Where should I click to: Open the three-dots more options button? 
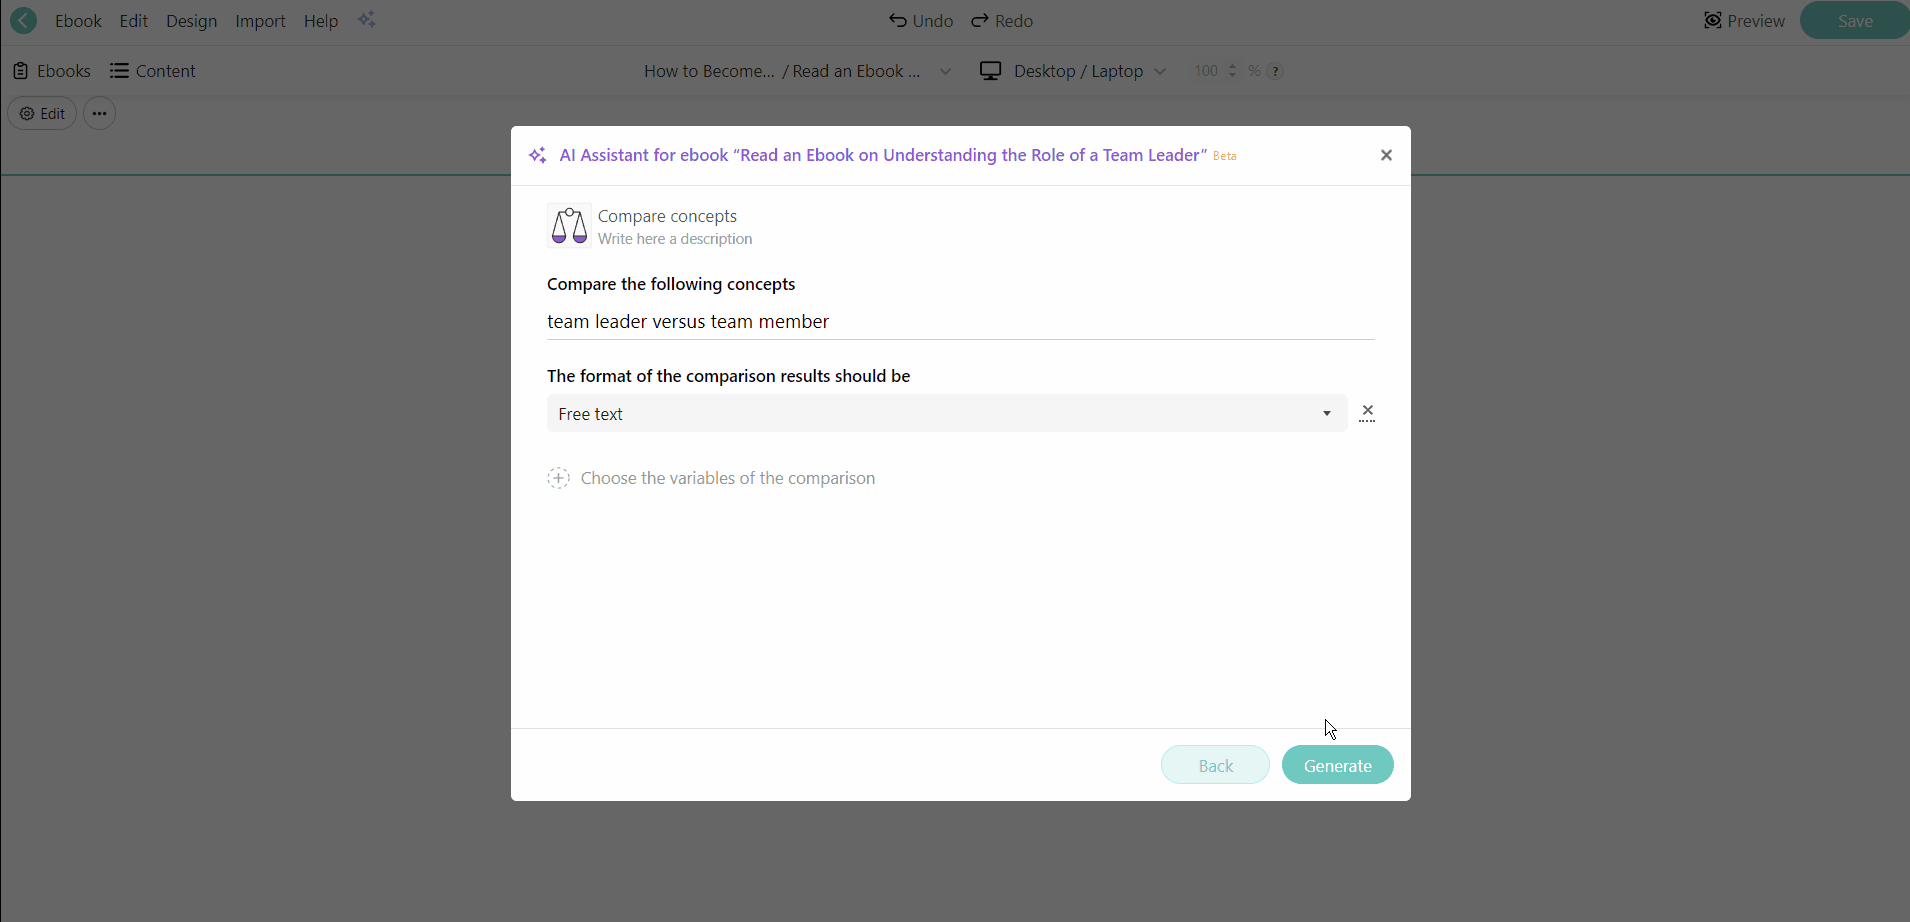[99, 114]
